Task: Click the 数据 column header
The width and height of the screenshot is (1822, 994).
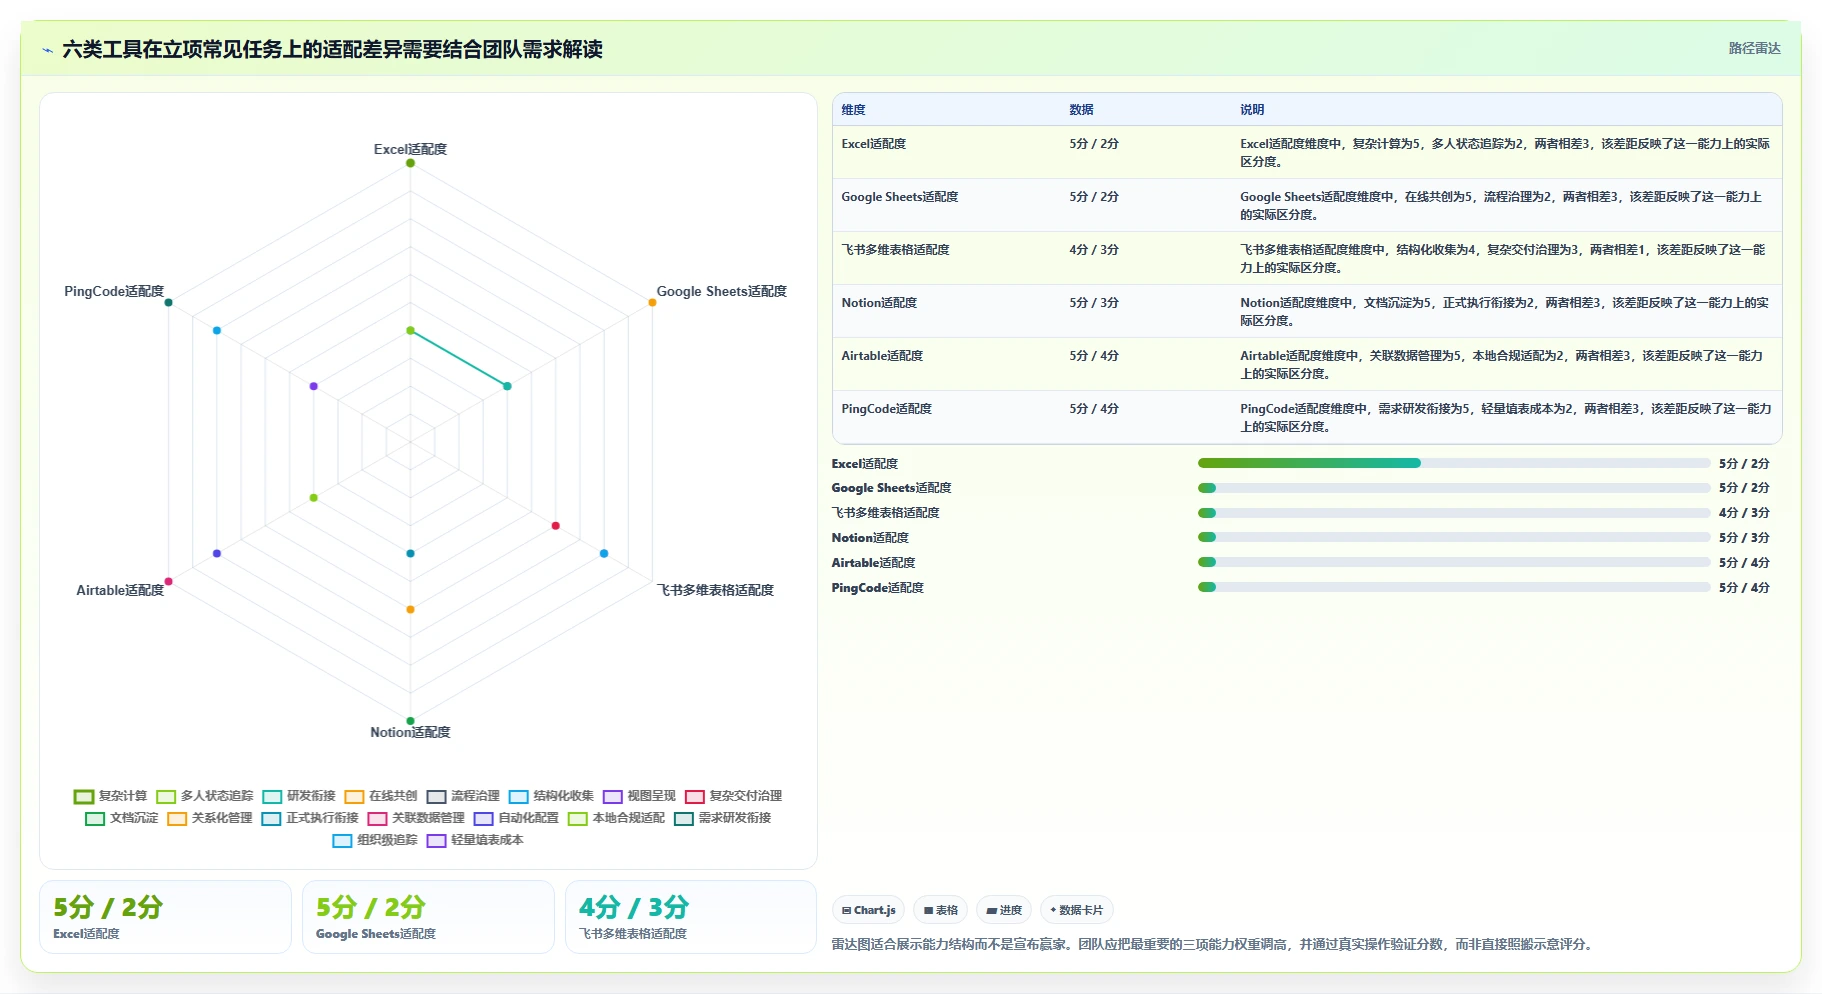Action: tap(1081, 110)
